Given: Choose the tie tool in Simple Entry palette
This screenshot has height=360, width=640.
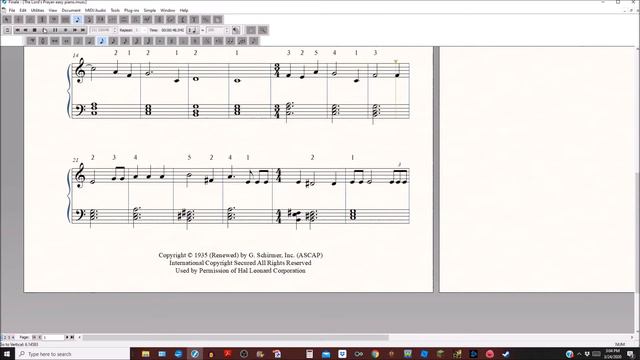Looking at the screenshot, I should [230, 41].
